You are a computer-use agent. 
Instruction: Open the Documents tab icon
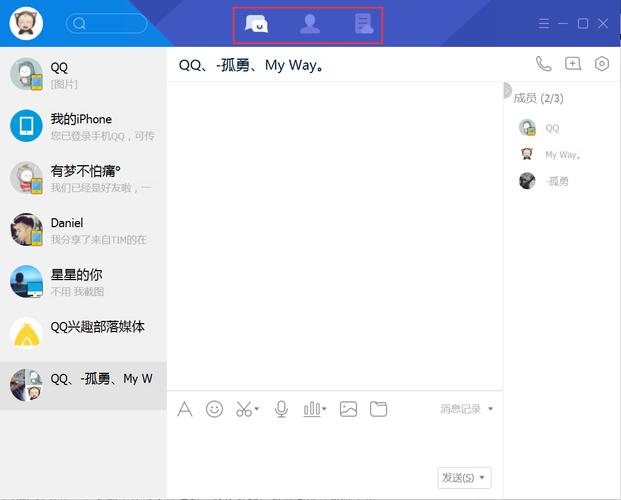(x=364, y=24)
